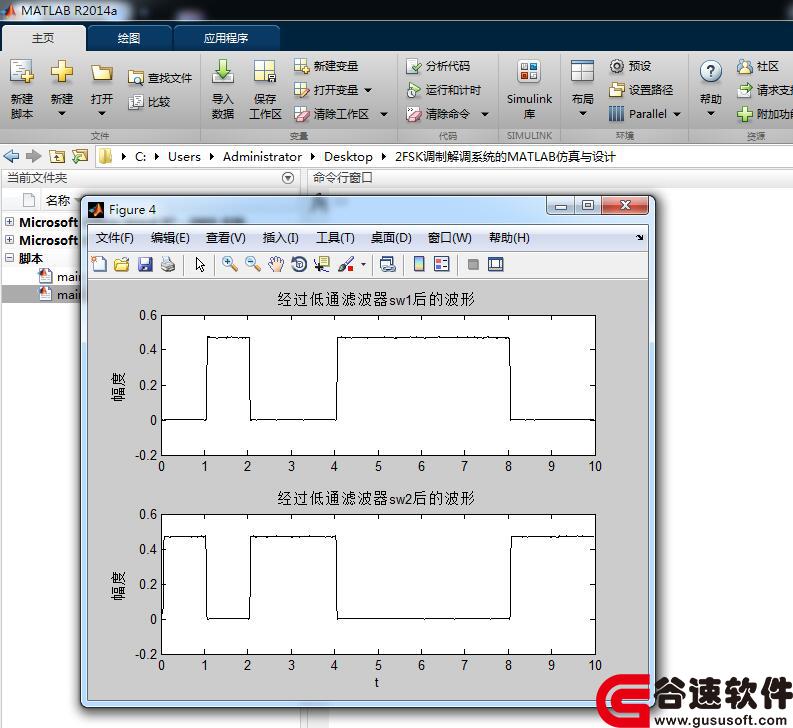Insert Legend via toolbar icon

442,264
